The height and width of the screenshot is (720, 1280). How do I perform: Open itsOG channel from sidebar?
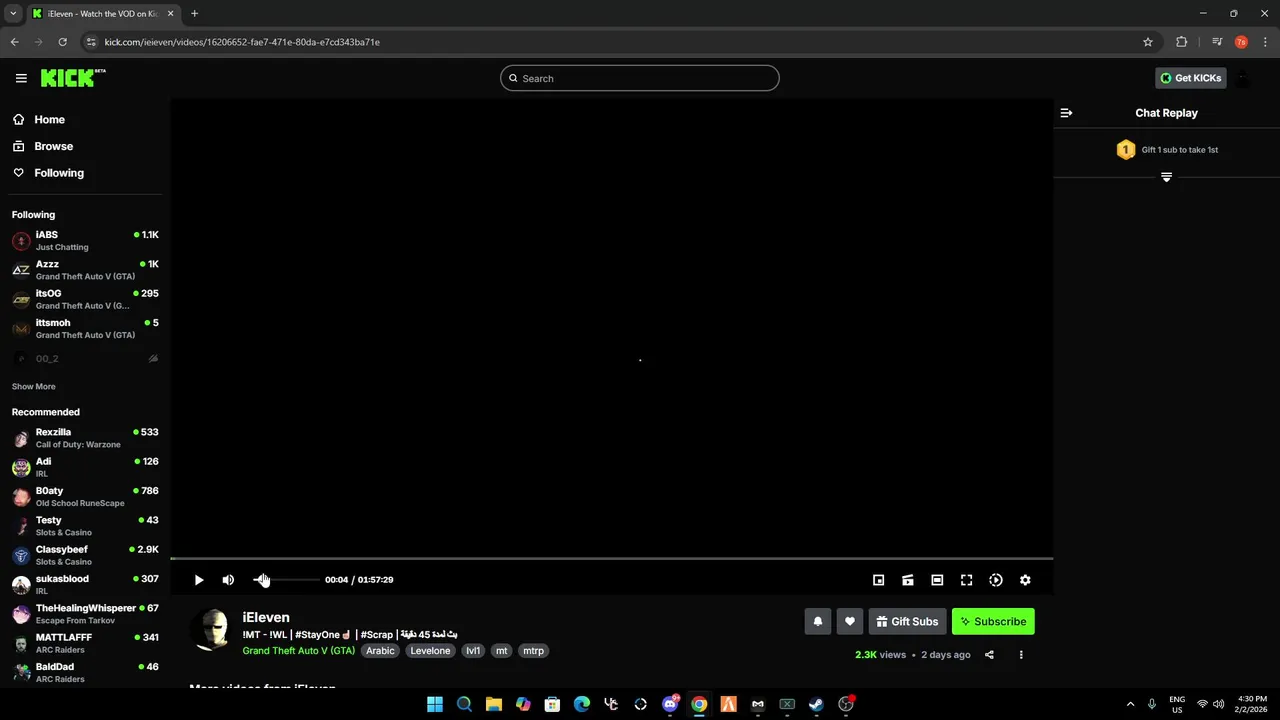[x=85, y=299]
